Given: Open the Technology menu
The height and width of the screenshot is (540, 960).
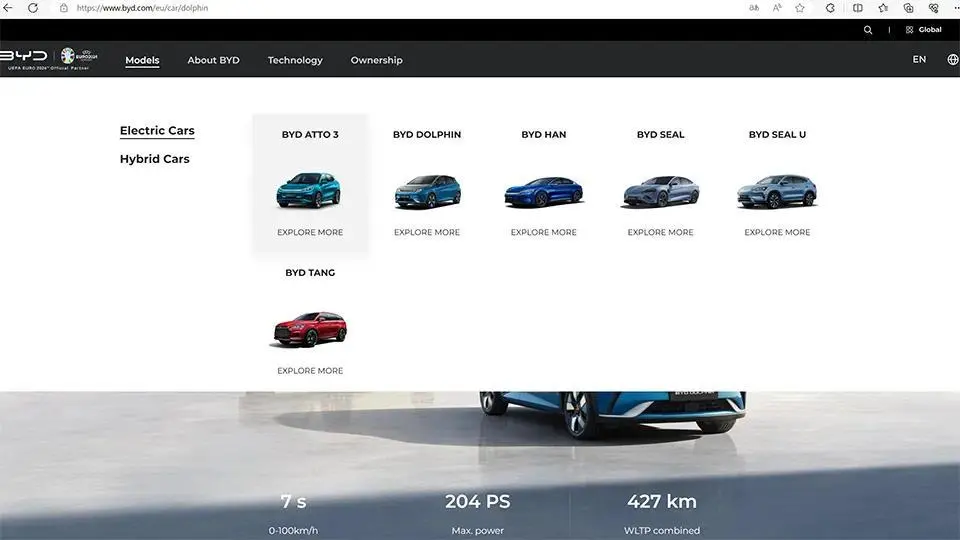Looking at the screenshot, I should (295, 60).
